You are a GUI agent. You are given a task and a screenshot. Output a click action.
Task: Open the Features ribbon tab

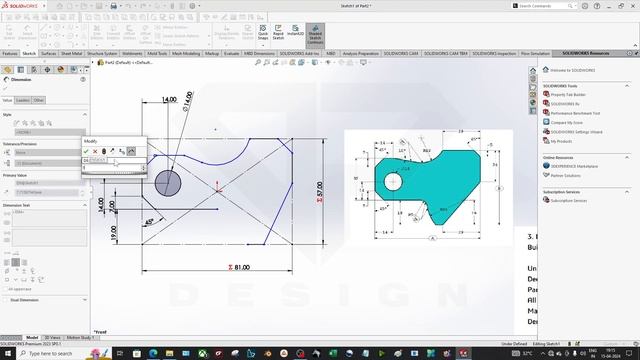coord(10,53)
